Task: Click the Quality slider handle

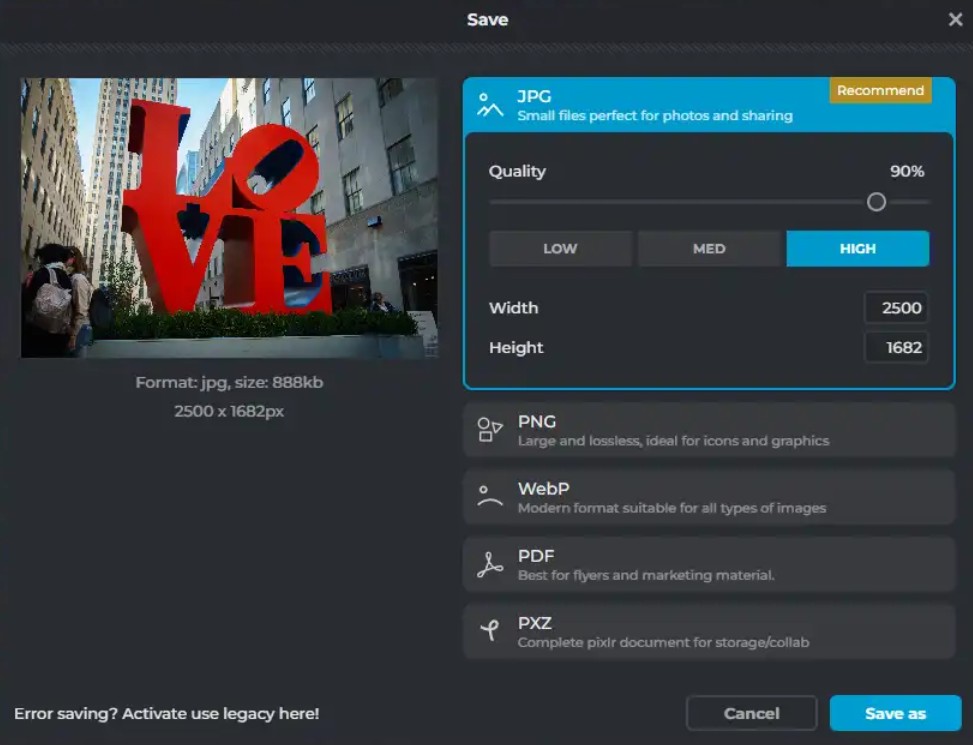Action: pos(876,202)
